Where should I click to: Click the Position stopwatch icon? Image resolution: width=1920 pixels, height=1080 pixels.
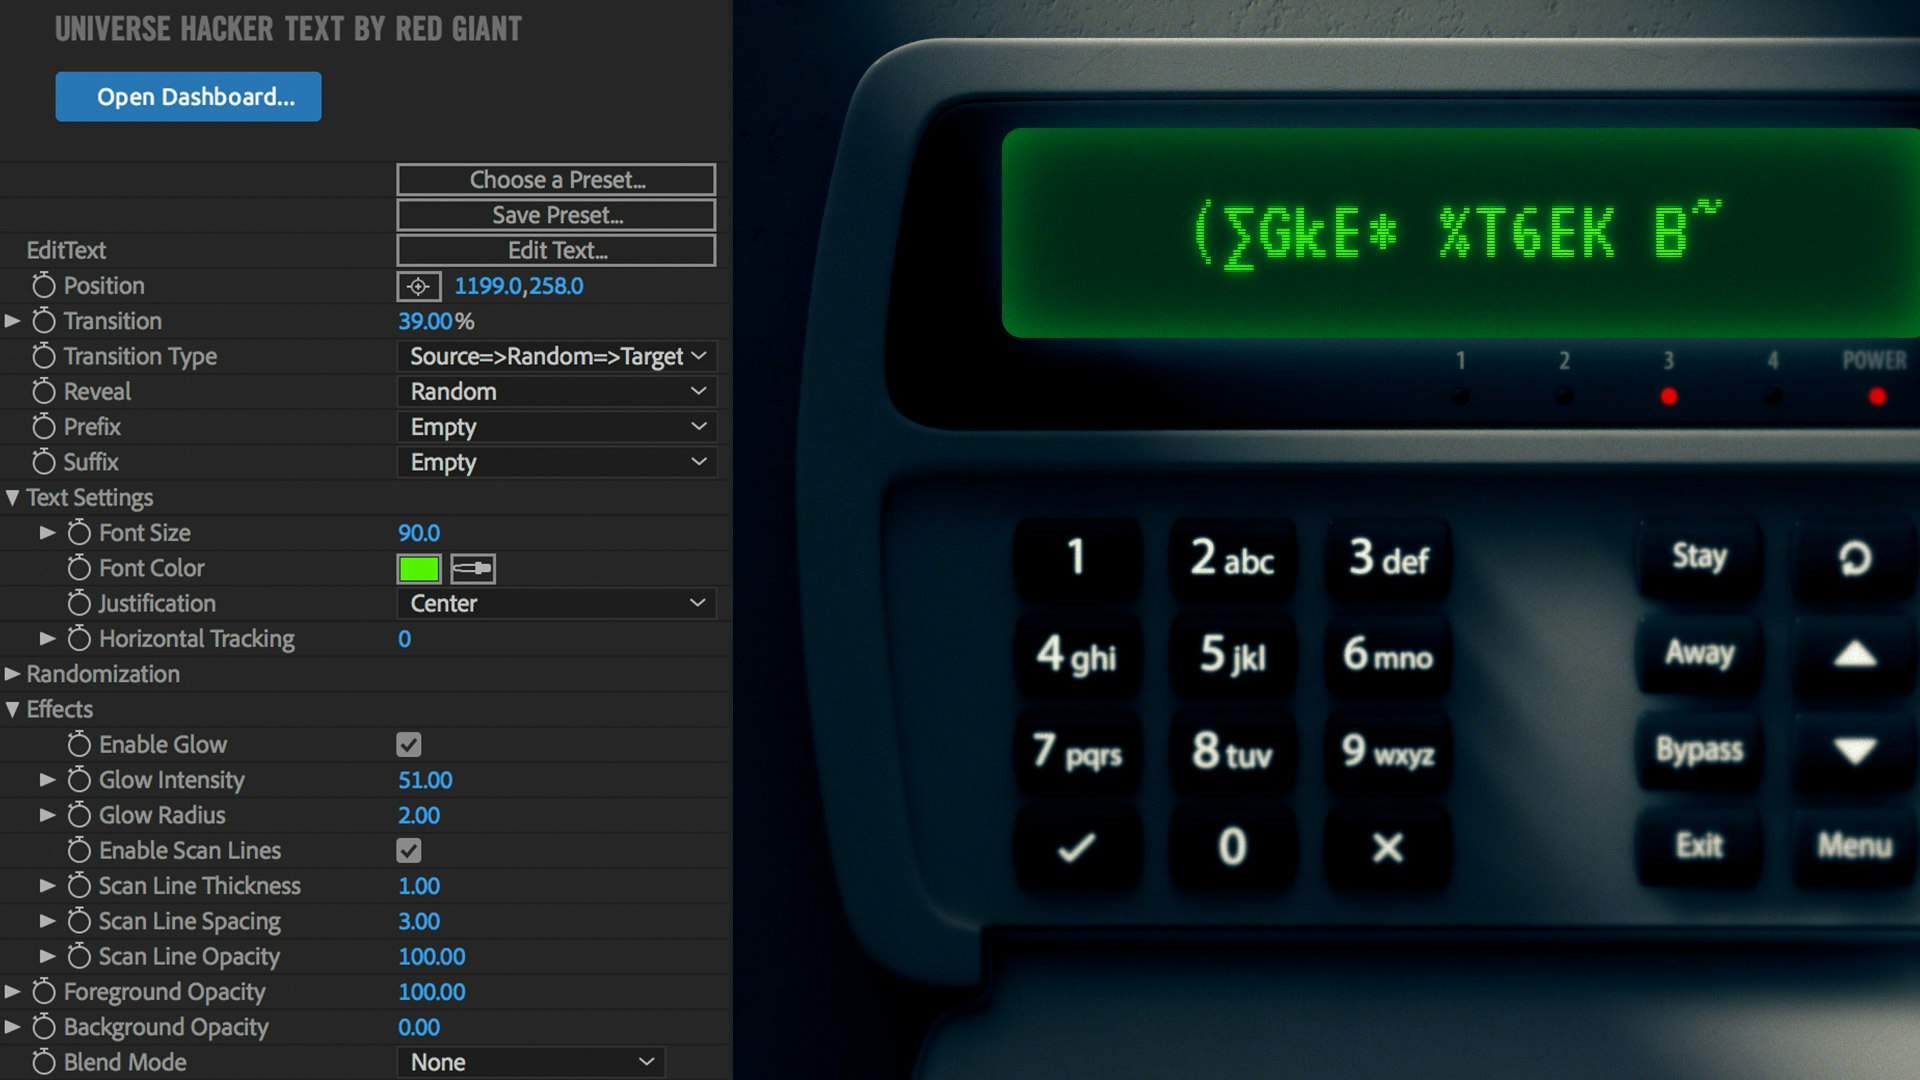(x=43, y=286)
